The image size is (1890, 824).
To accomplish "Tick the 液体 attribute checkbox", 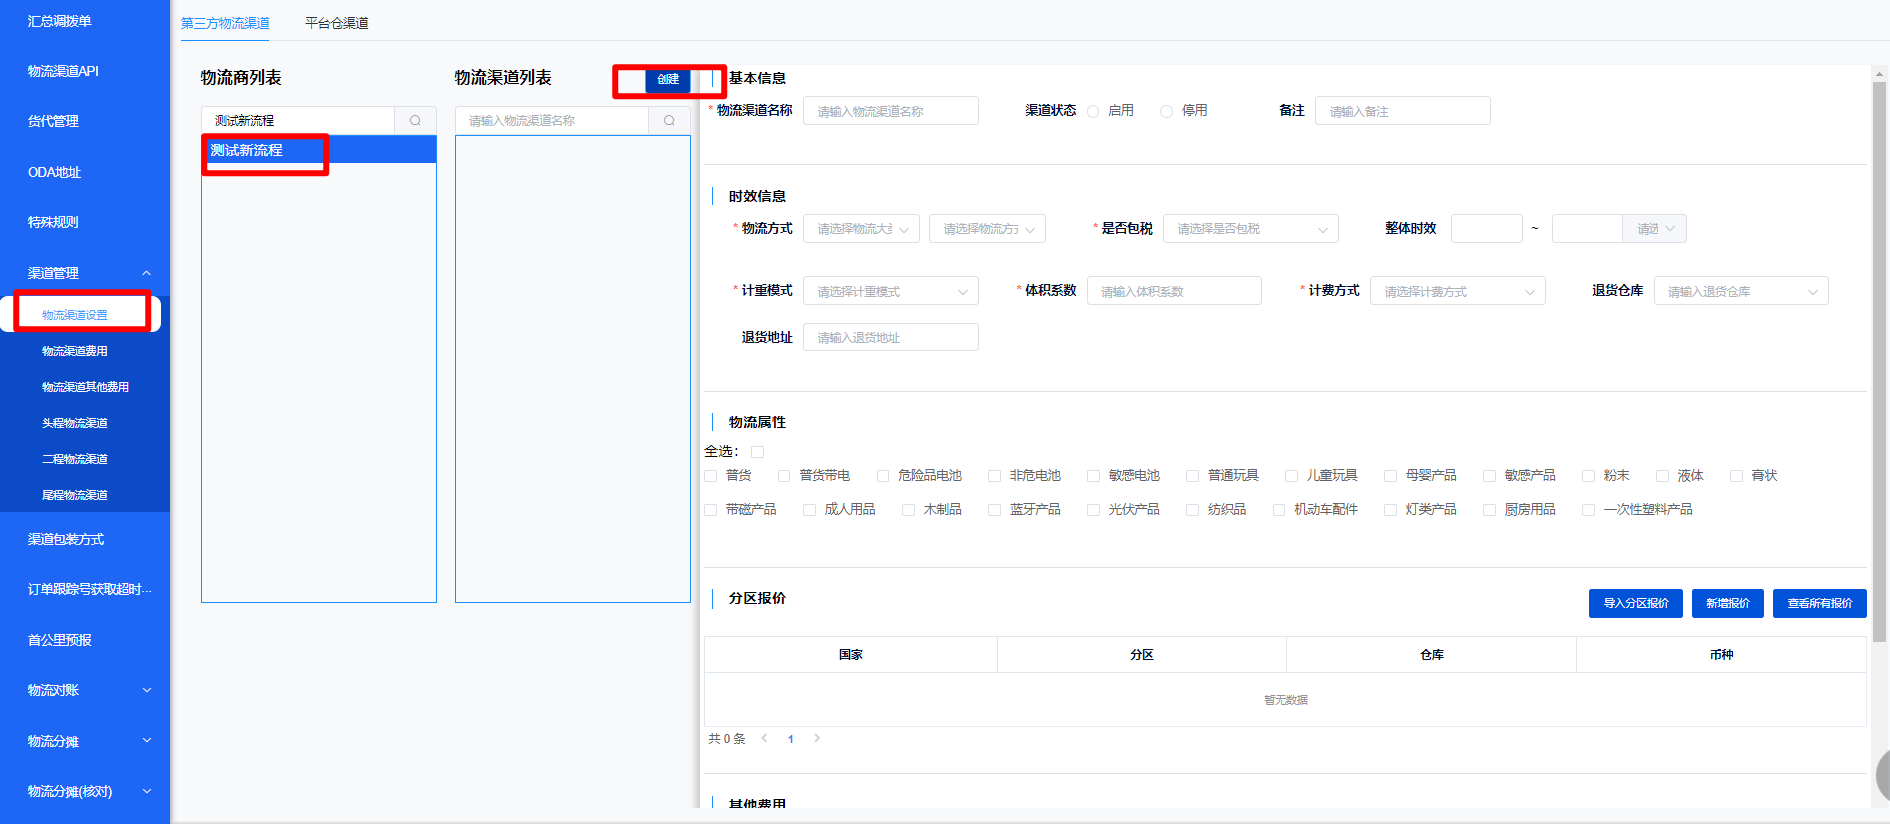I will click(x=1662, y=476).
